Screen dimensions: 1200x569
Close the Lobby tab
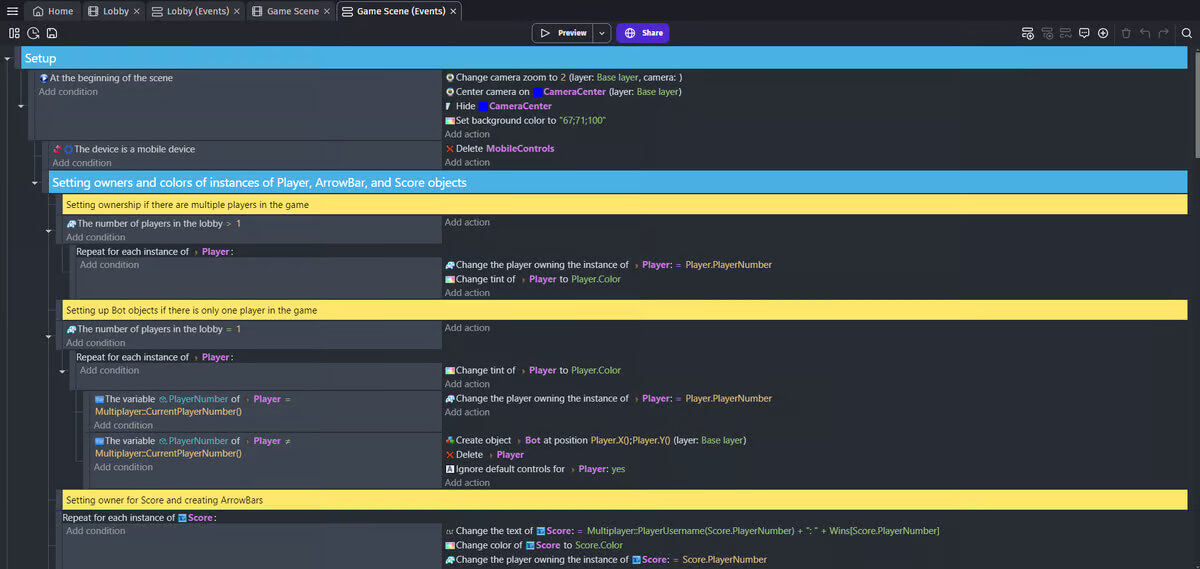click(x=136, y=11)
